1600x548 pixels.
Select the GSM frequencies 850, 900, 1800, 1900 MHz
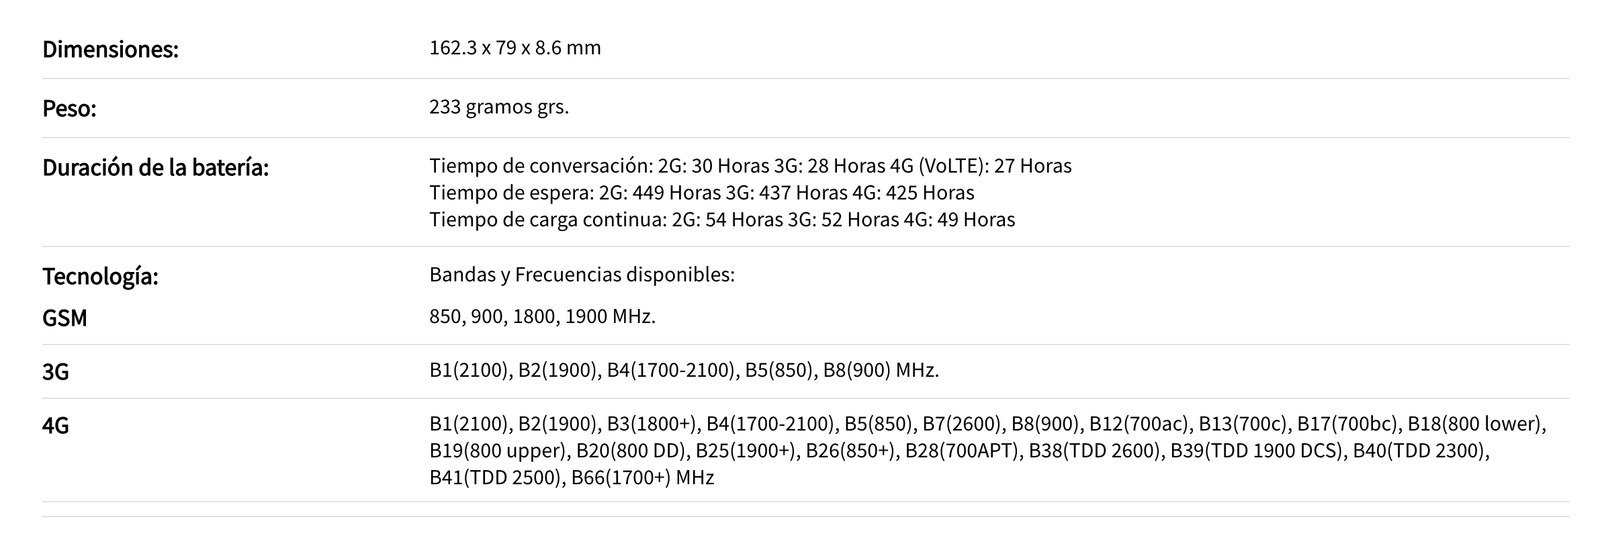coord(543,317)
